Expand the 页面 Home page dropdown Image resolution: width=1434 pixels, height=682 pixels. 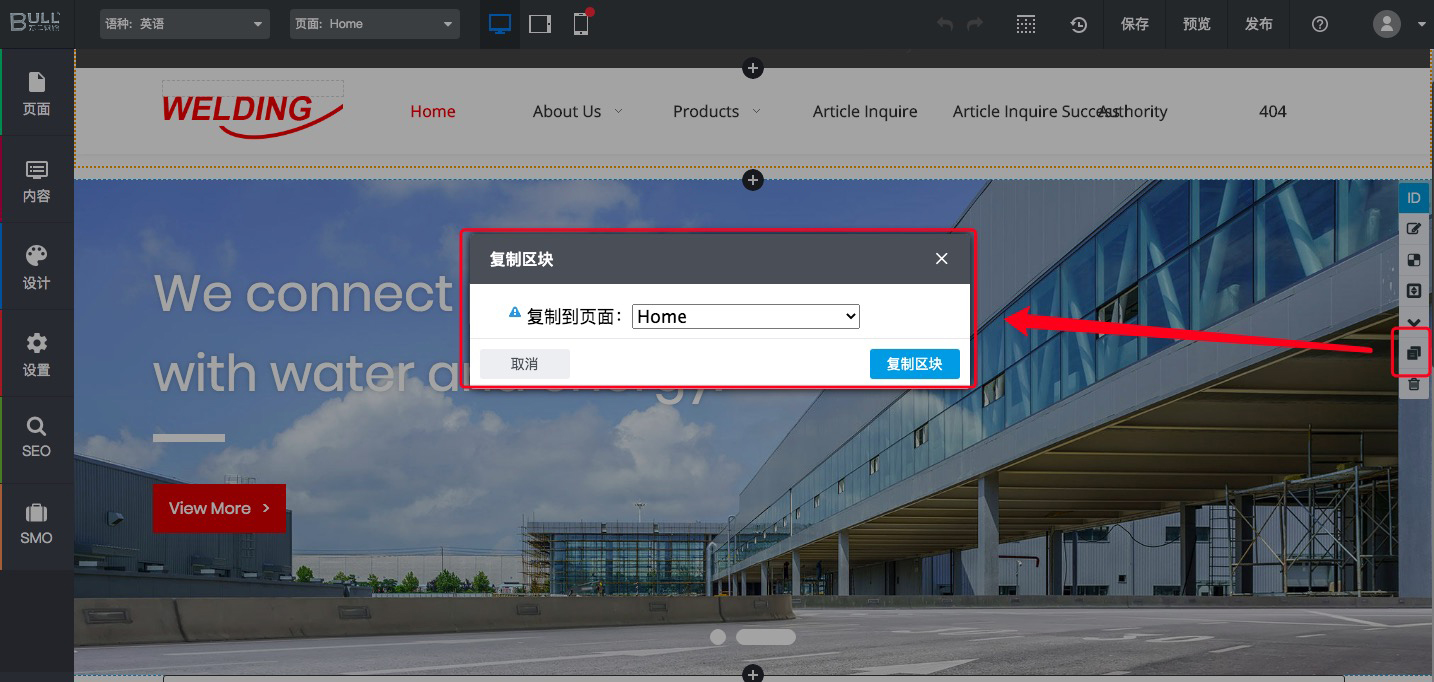click(375, 24)
